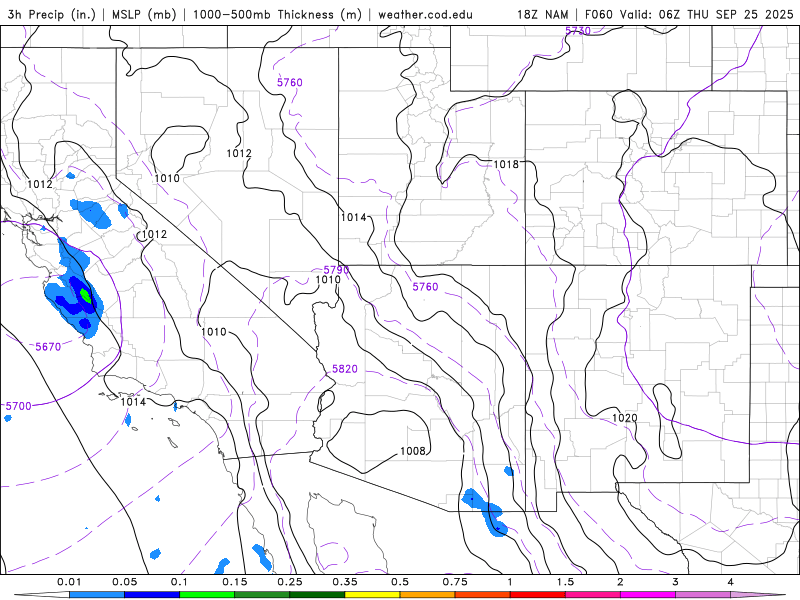Click the 'weather.cod.edu' source text
This screenshot has height=600, width=800.
[425, 14]
